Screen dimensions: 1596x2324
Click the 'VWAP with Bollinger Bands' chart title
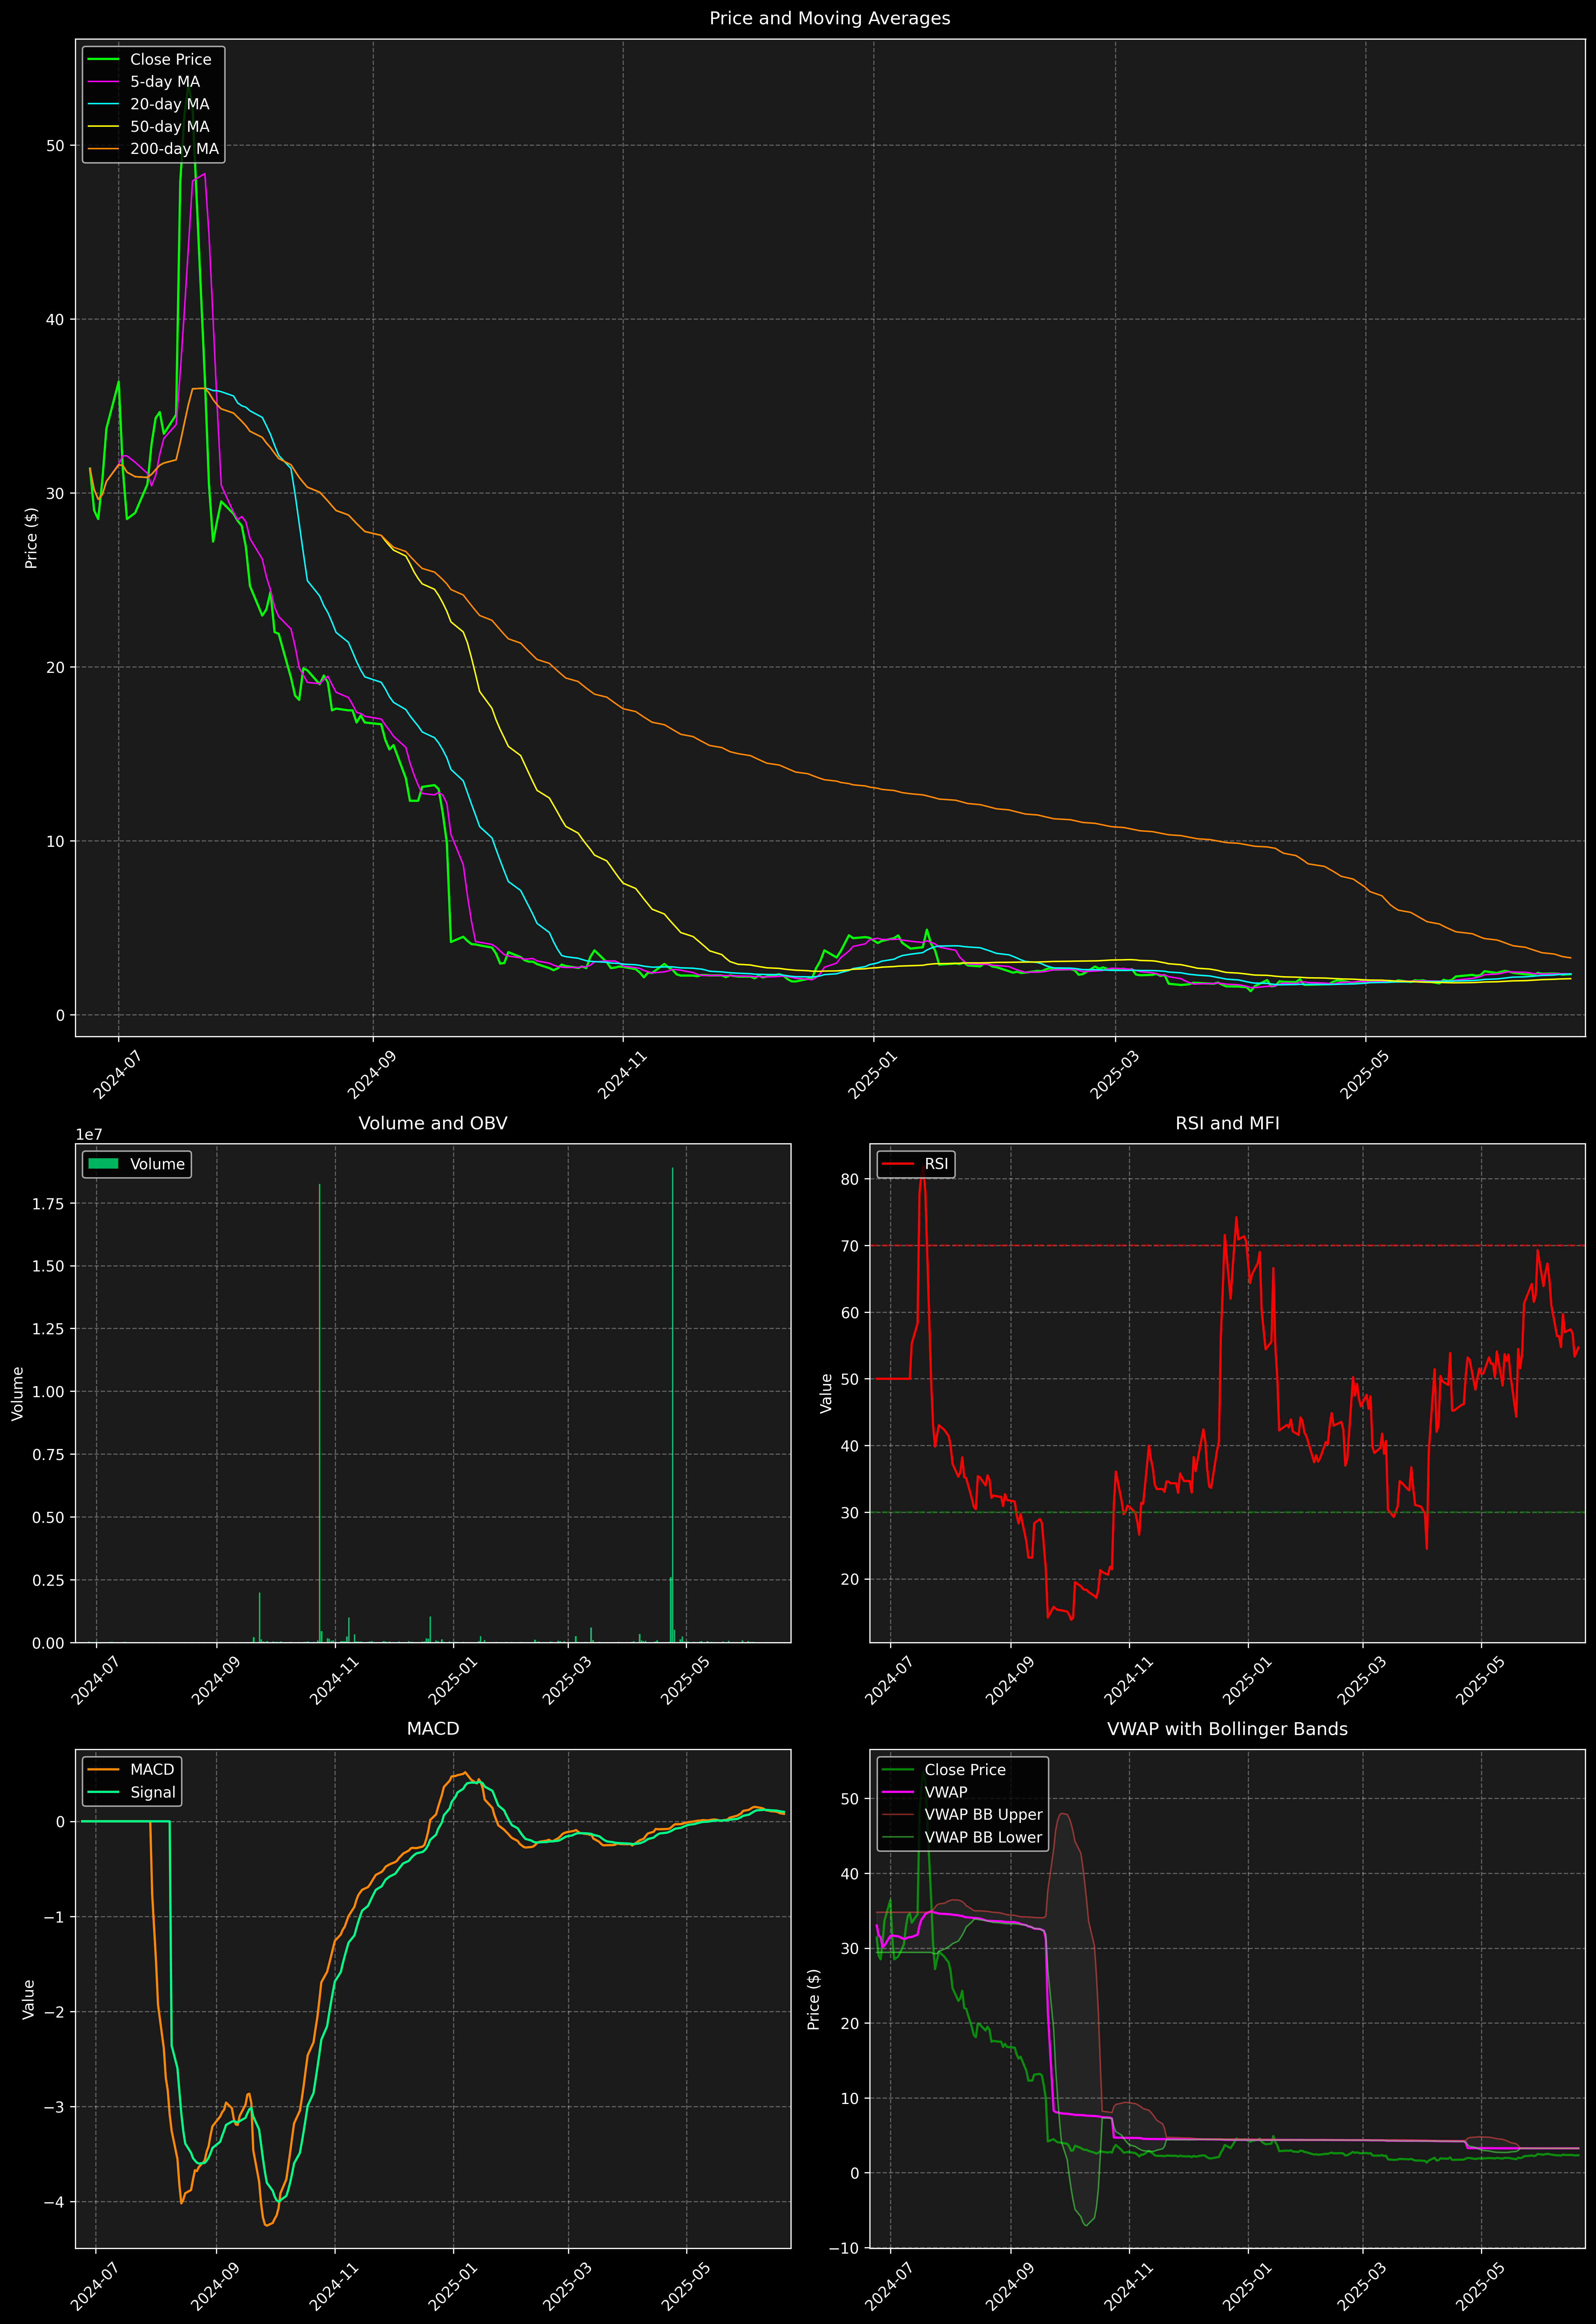click(x=1227, y=1729)
